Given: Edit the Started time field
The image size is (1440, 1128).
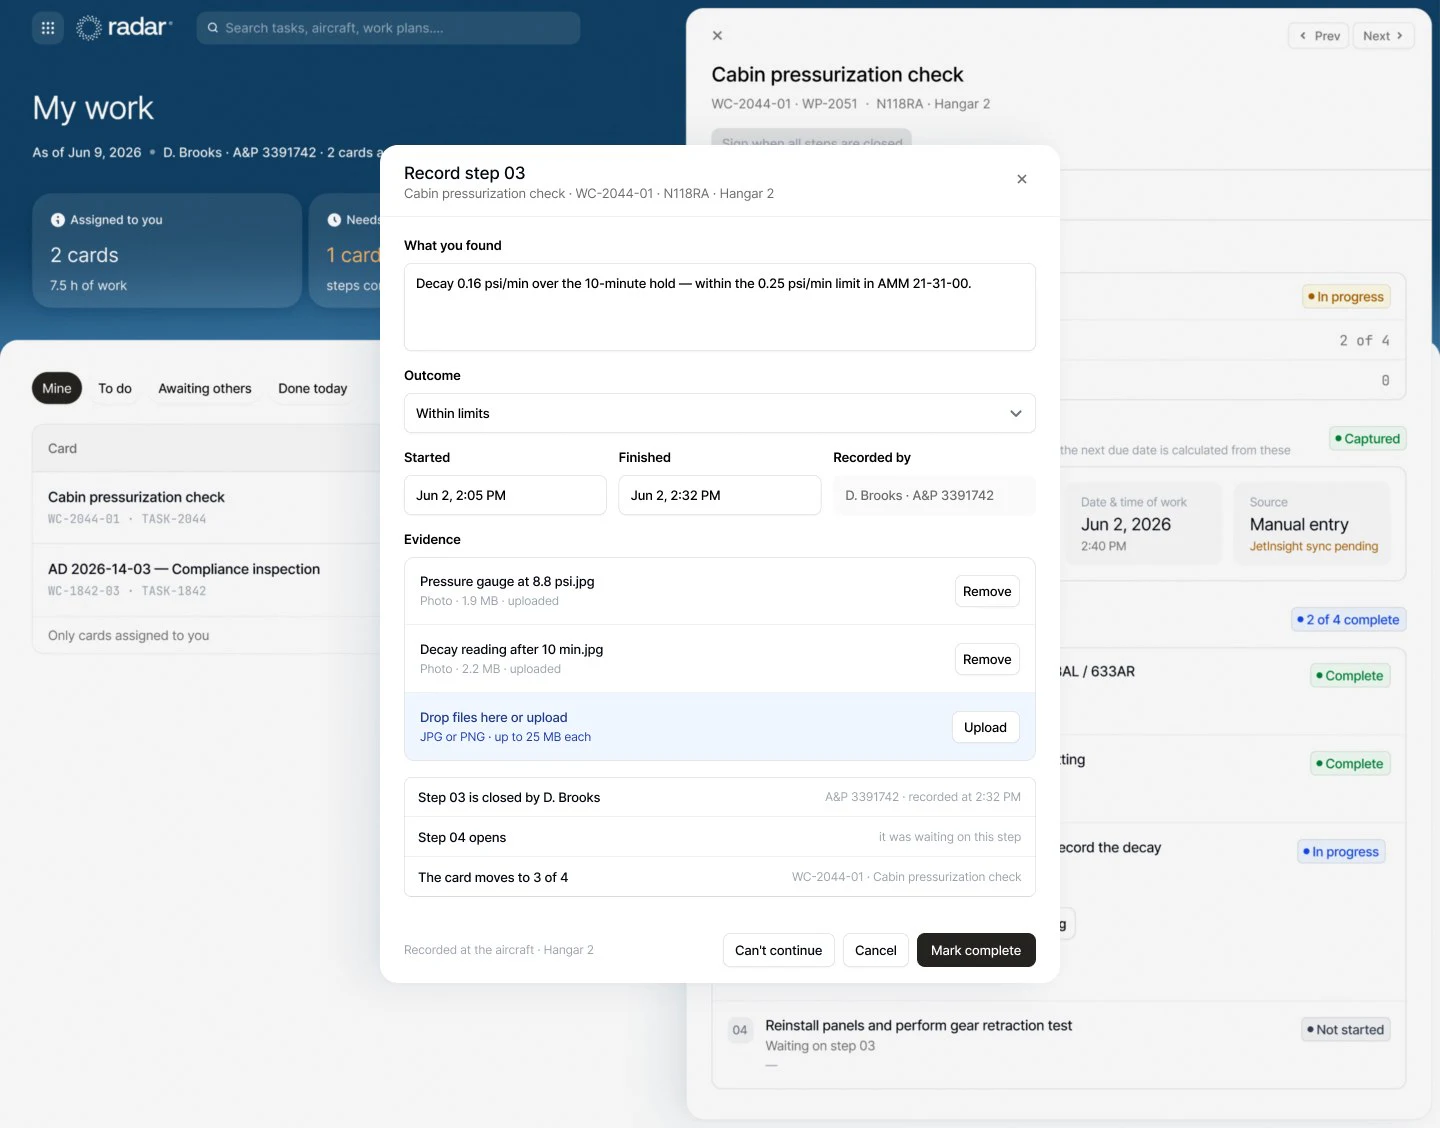Looking at the screenshot, I should [505, 495].
